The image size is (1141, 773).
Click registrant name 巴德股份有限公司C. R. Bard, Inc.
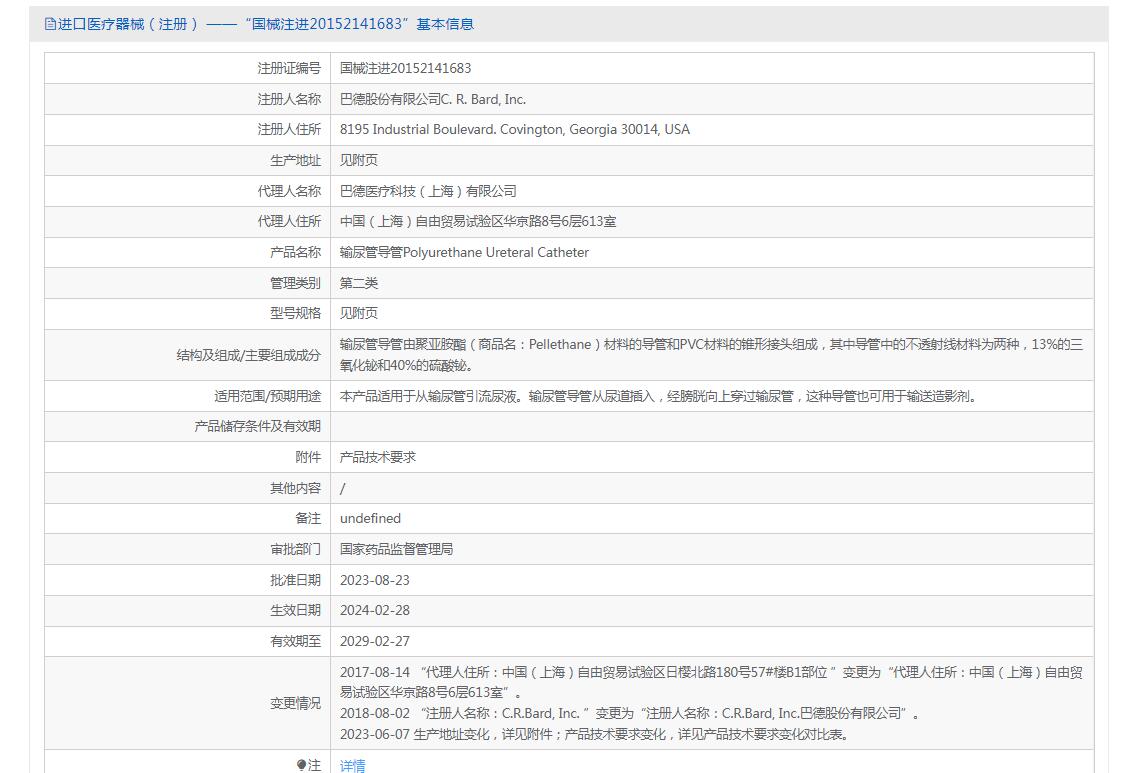(433, 99)
